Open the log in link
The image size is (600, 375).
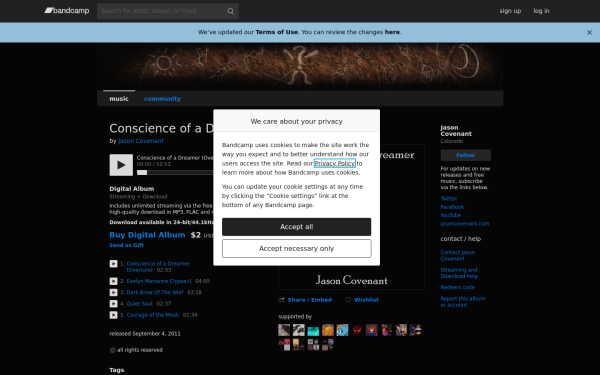(541, 11)
